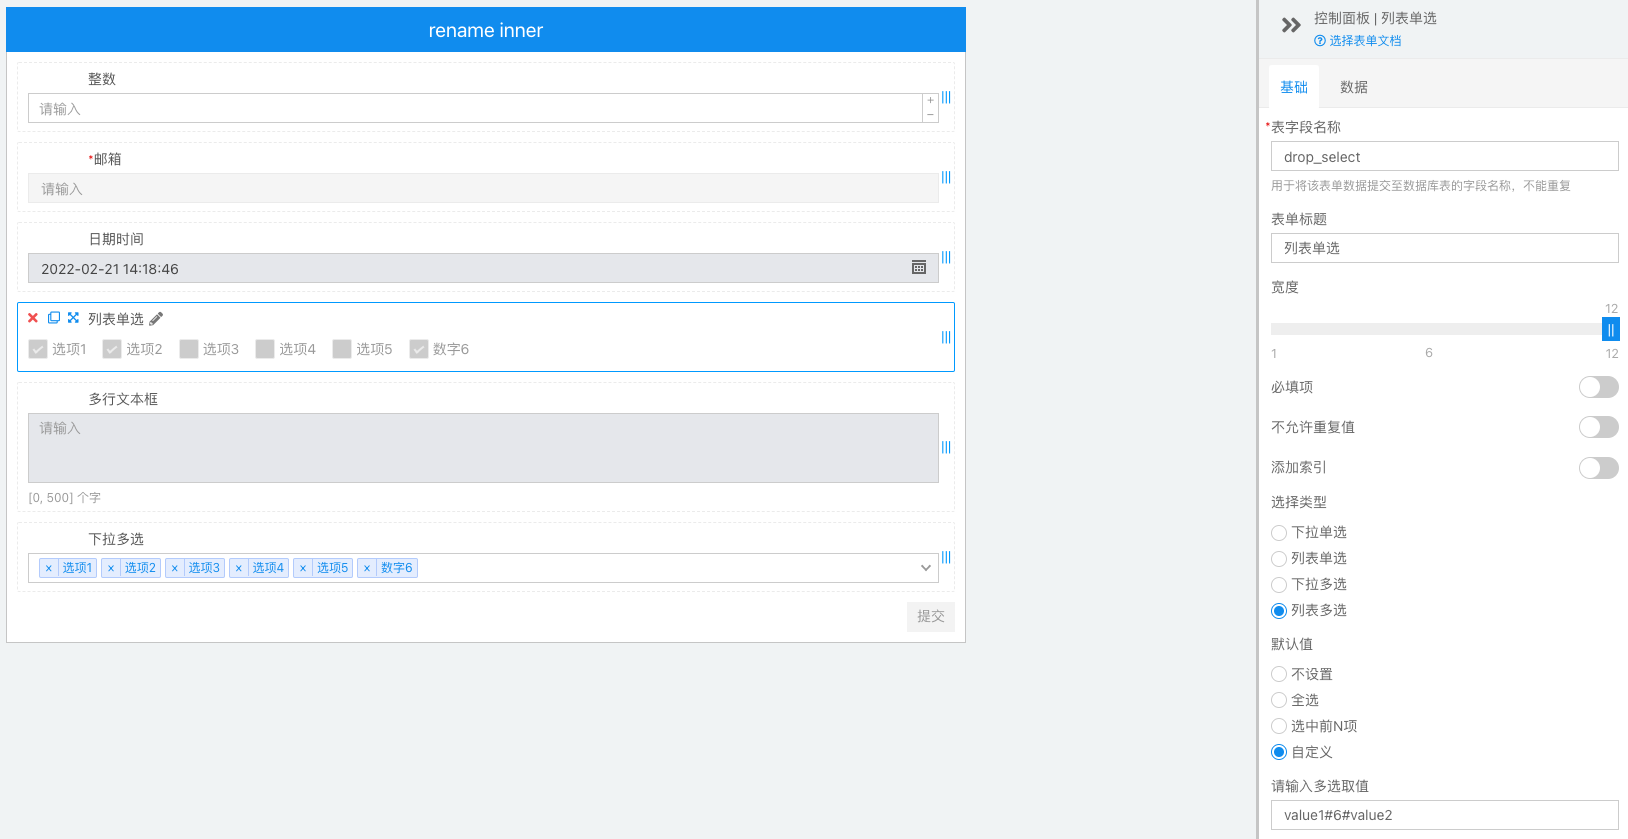Click the 提交 submit button
The width and height of the screenshot is (1628, 839).
click(931, 617)
